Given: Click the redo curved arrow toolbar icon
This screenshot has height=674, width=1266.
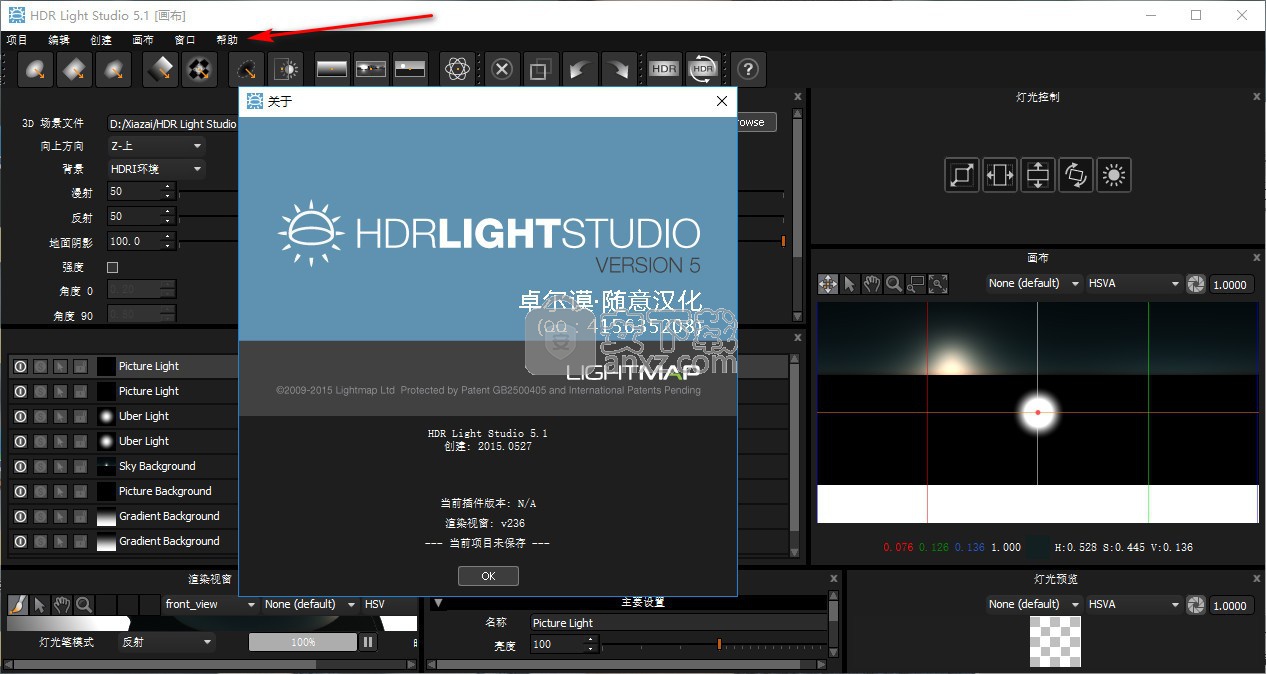Looking at the screenshot, I should tap(619, 69).
